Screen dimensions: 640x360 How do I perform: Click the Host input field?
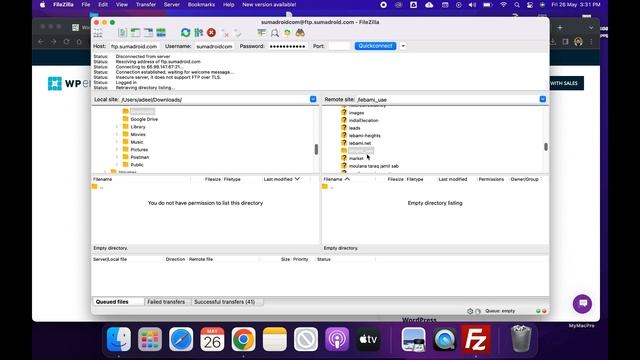pos(134,47)
